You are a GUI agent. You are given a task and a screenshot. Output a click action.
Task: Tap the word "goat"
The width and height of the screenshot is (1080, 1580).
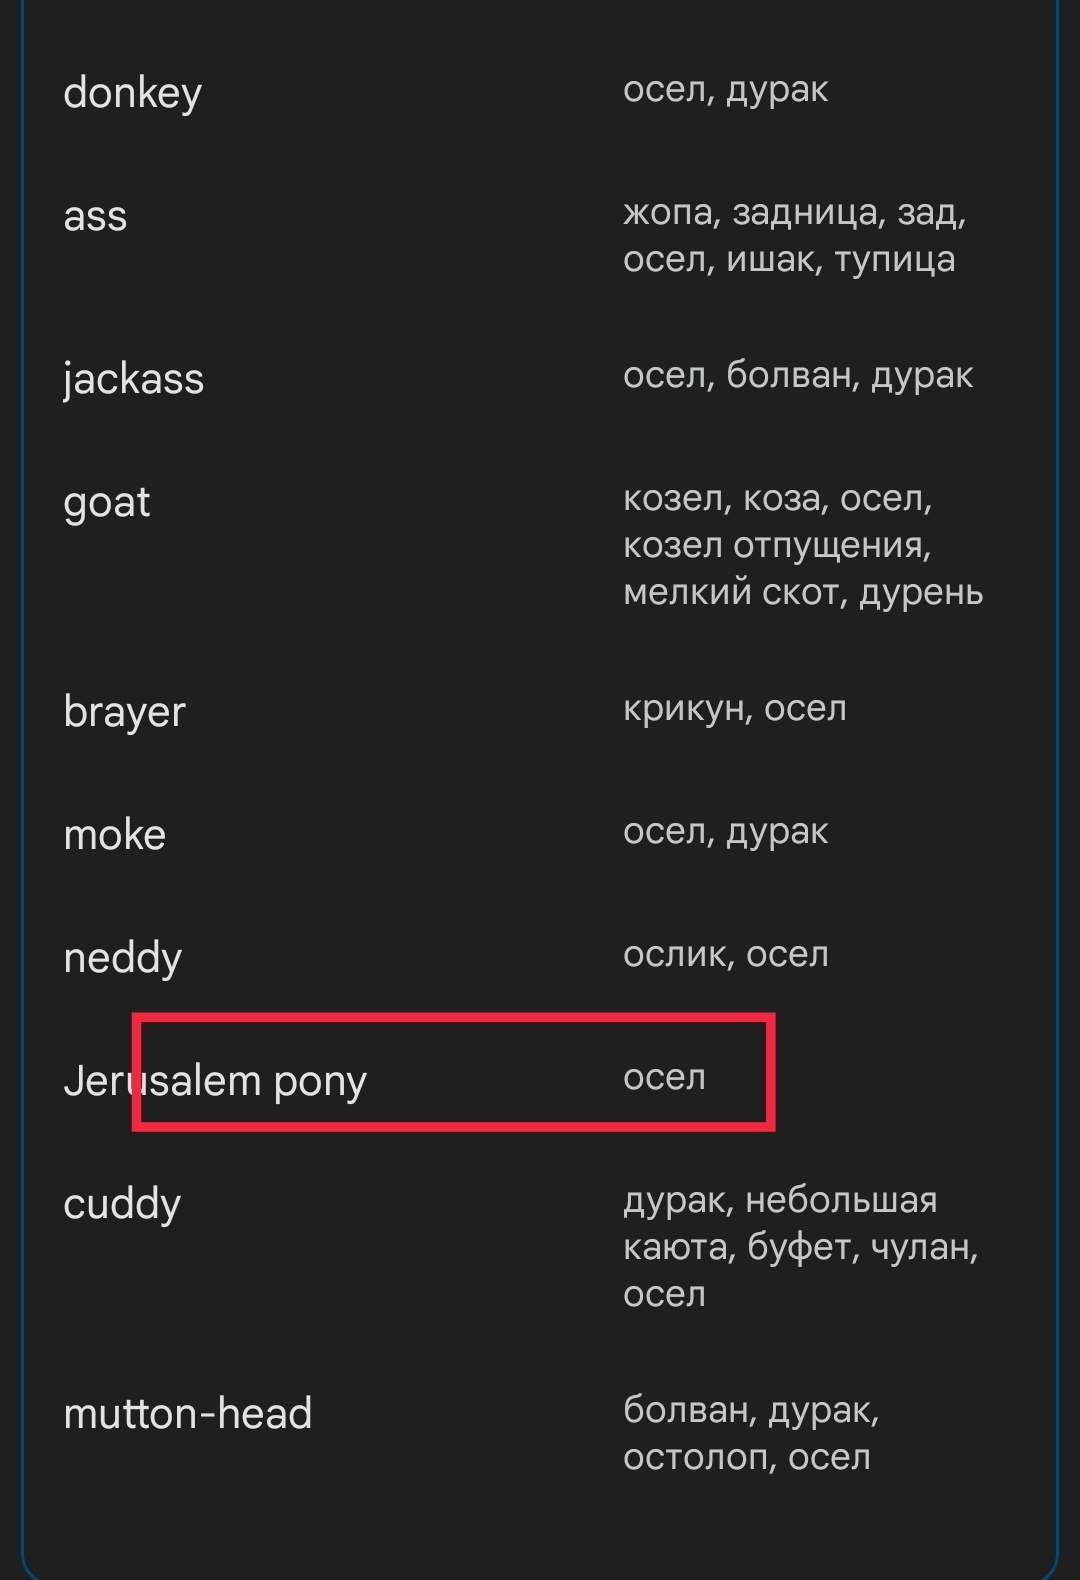[x=107, y=502]
